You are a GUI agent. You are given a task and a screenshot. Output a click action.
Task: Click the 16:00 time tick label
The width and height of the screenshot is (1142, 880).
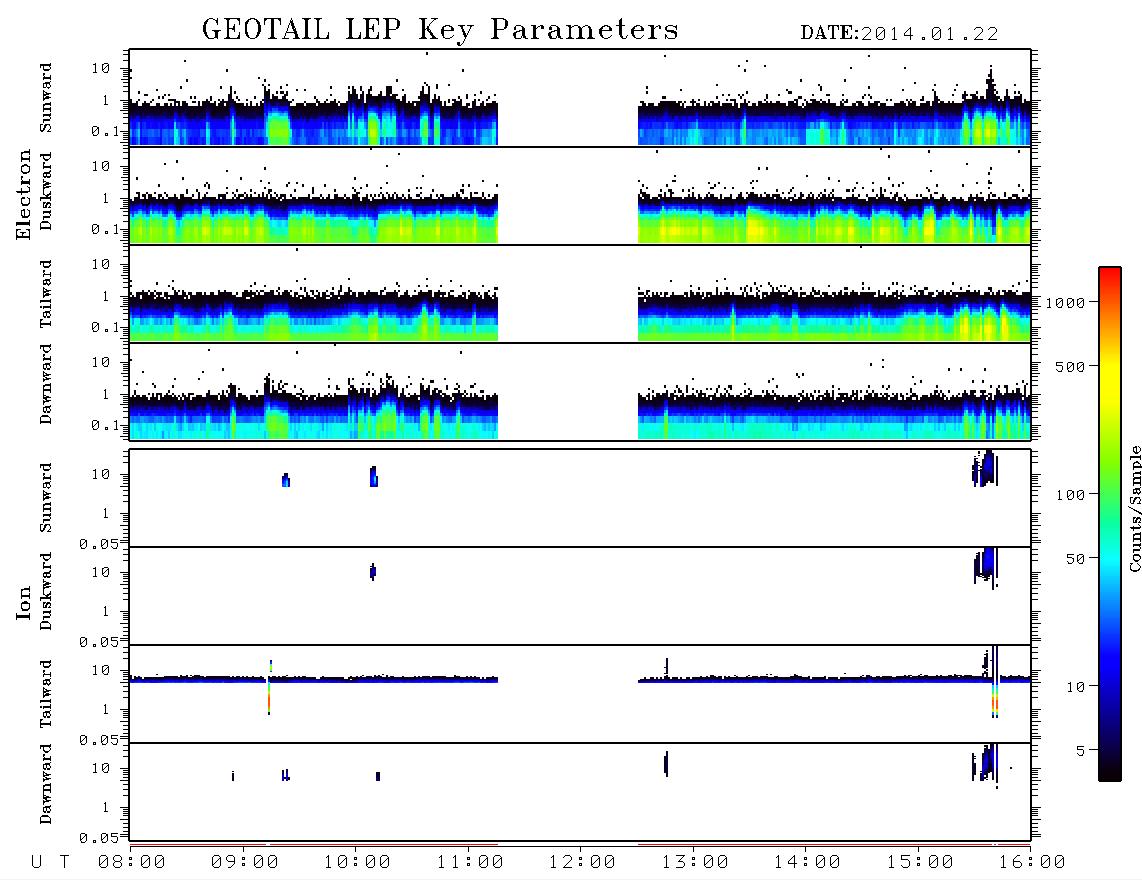(1032, 863)
